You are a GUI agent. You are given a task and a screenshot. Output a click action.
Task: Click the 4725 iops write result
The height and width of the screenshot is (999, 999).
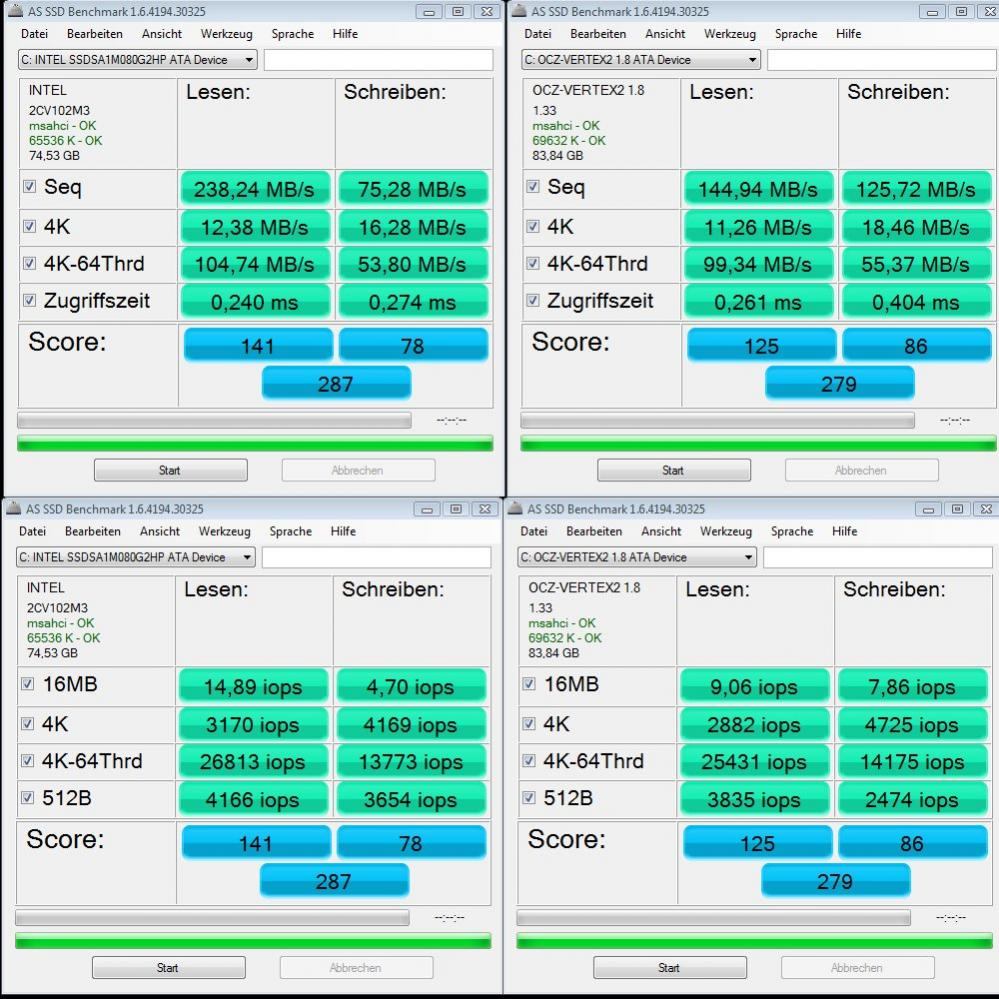coord(912,724)
